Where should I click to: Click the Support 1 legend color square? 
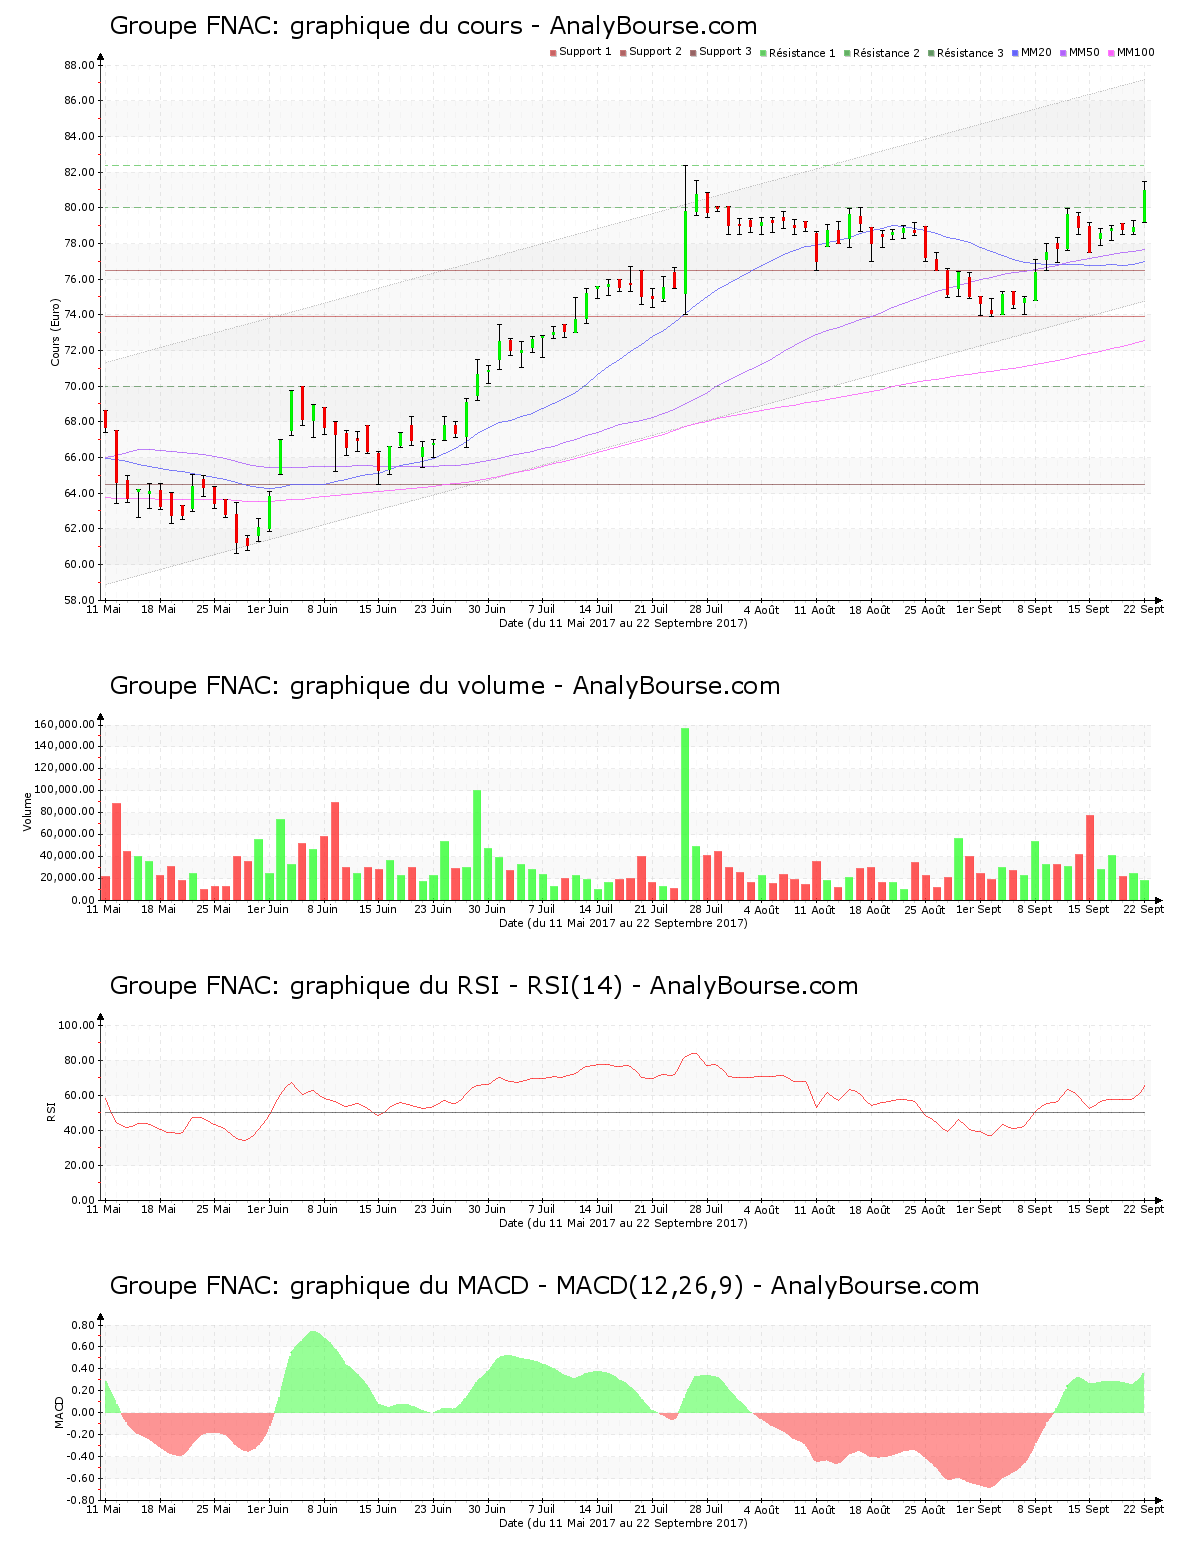(x=553, y=52)
